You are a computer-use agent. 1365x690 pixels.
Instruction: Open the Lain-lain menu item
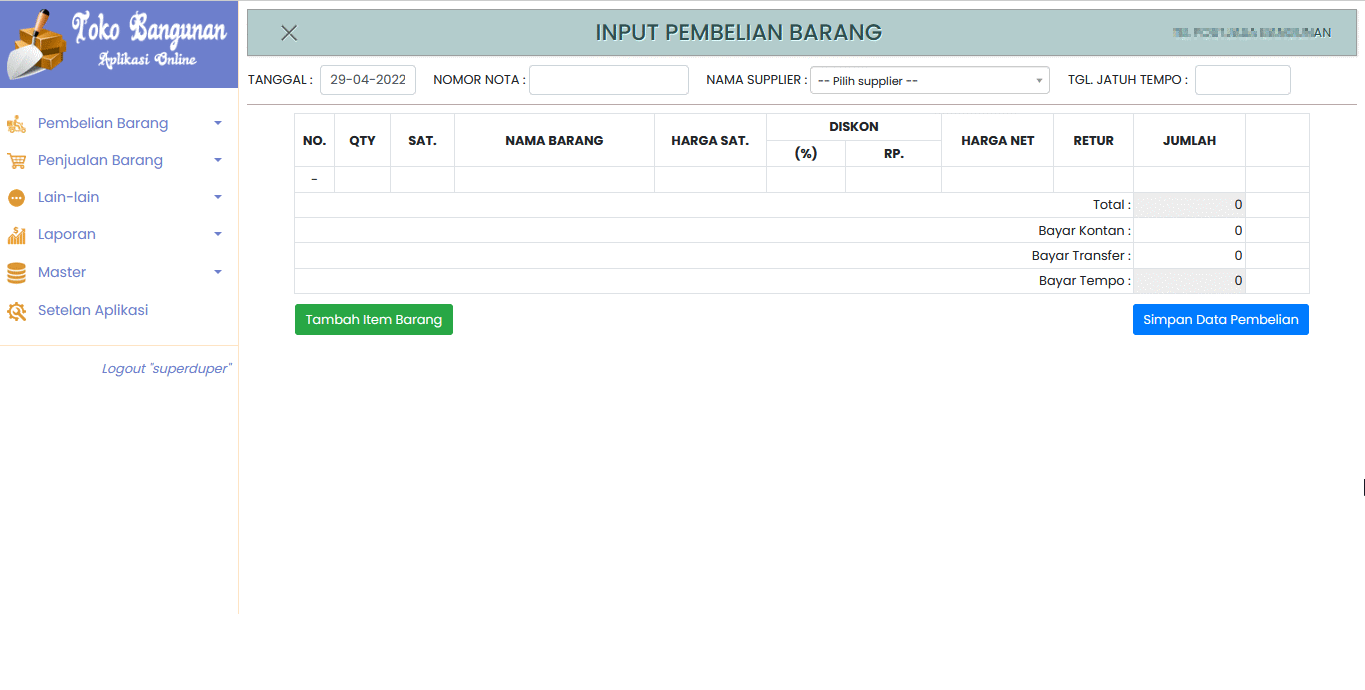coord(68,198)
